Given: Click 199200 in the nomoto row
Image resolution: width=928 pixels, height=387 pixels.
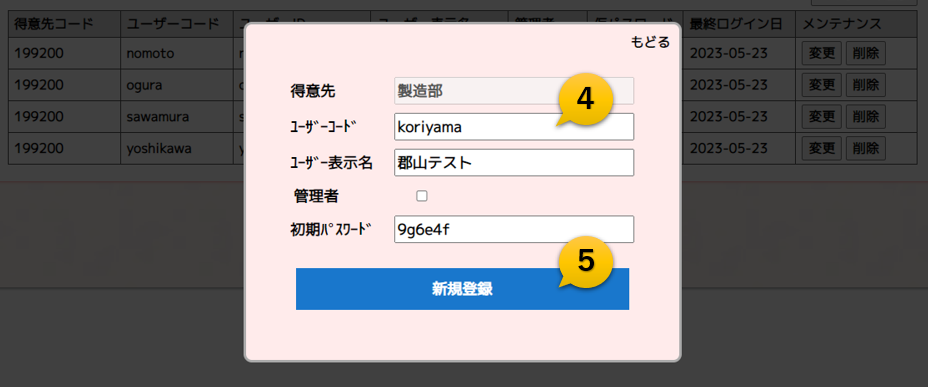Looking at the screenshot, I should [x=39, y=53].
